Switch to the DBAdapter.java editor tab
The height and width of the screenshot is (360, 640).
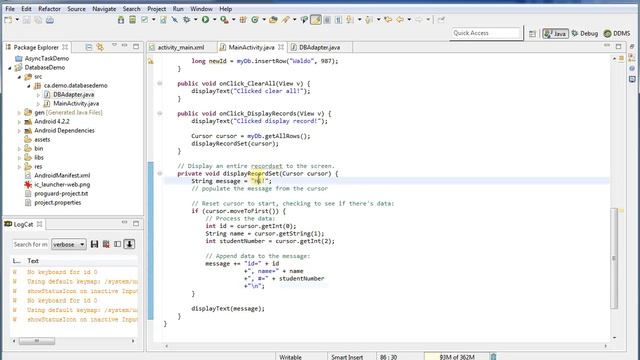pyautogui.click(x=320, y=47)
